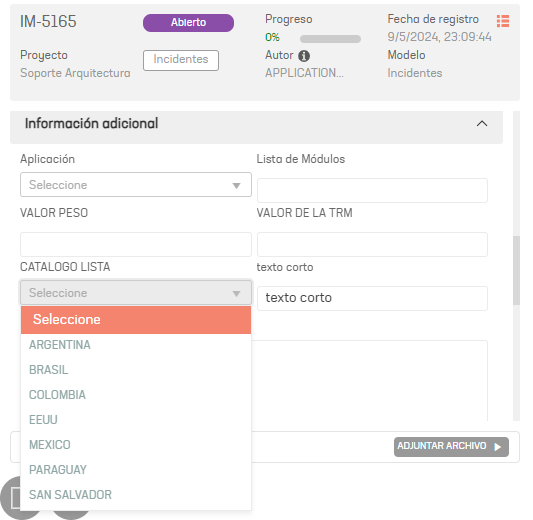Open the orange list icon beside Fecha de registro

tap(503, 21)
